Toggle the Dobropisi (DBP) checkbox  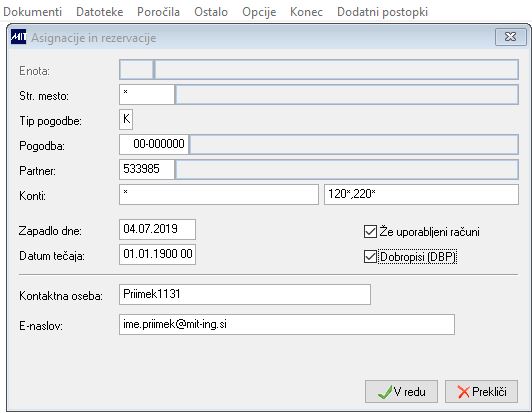[370, 257]
